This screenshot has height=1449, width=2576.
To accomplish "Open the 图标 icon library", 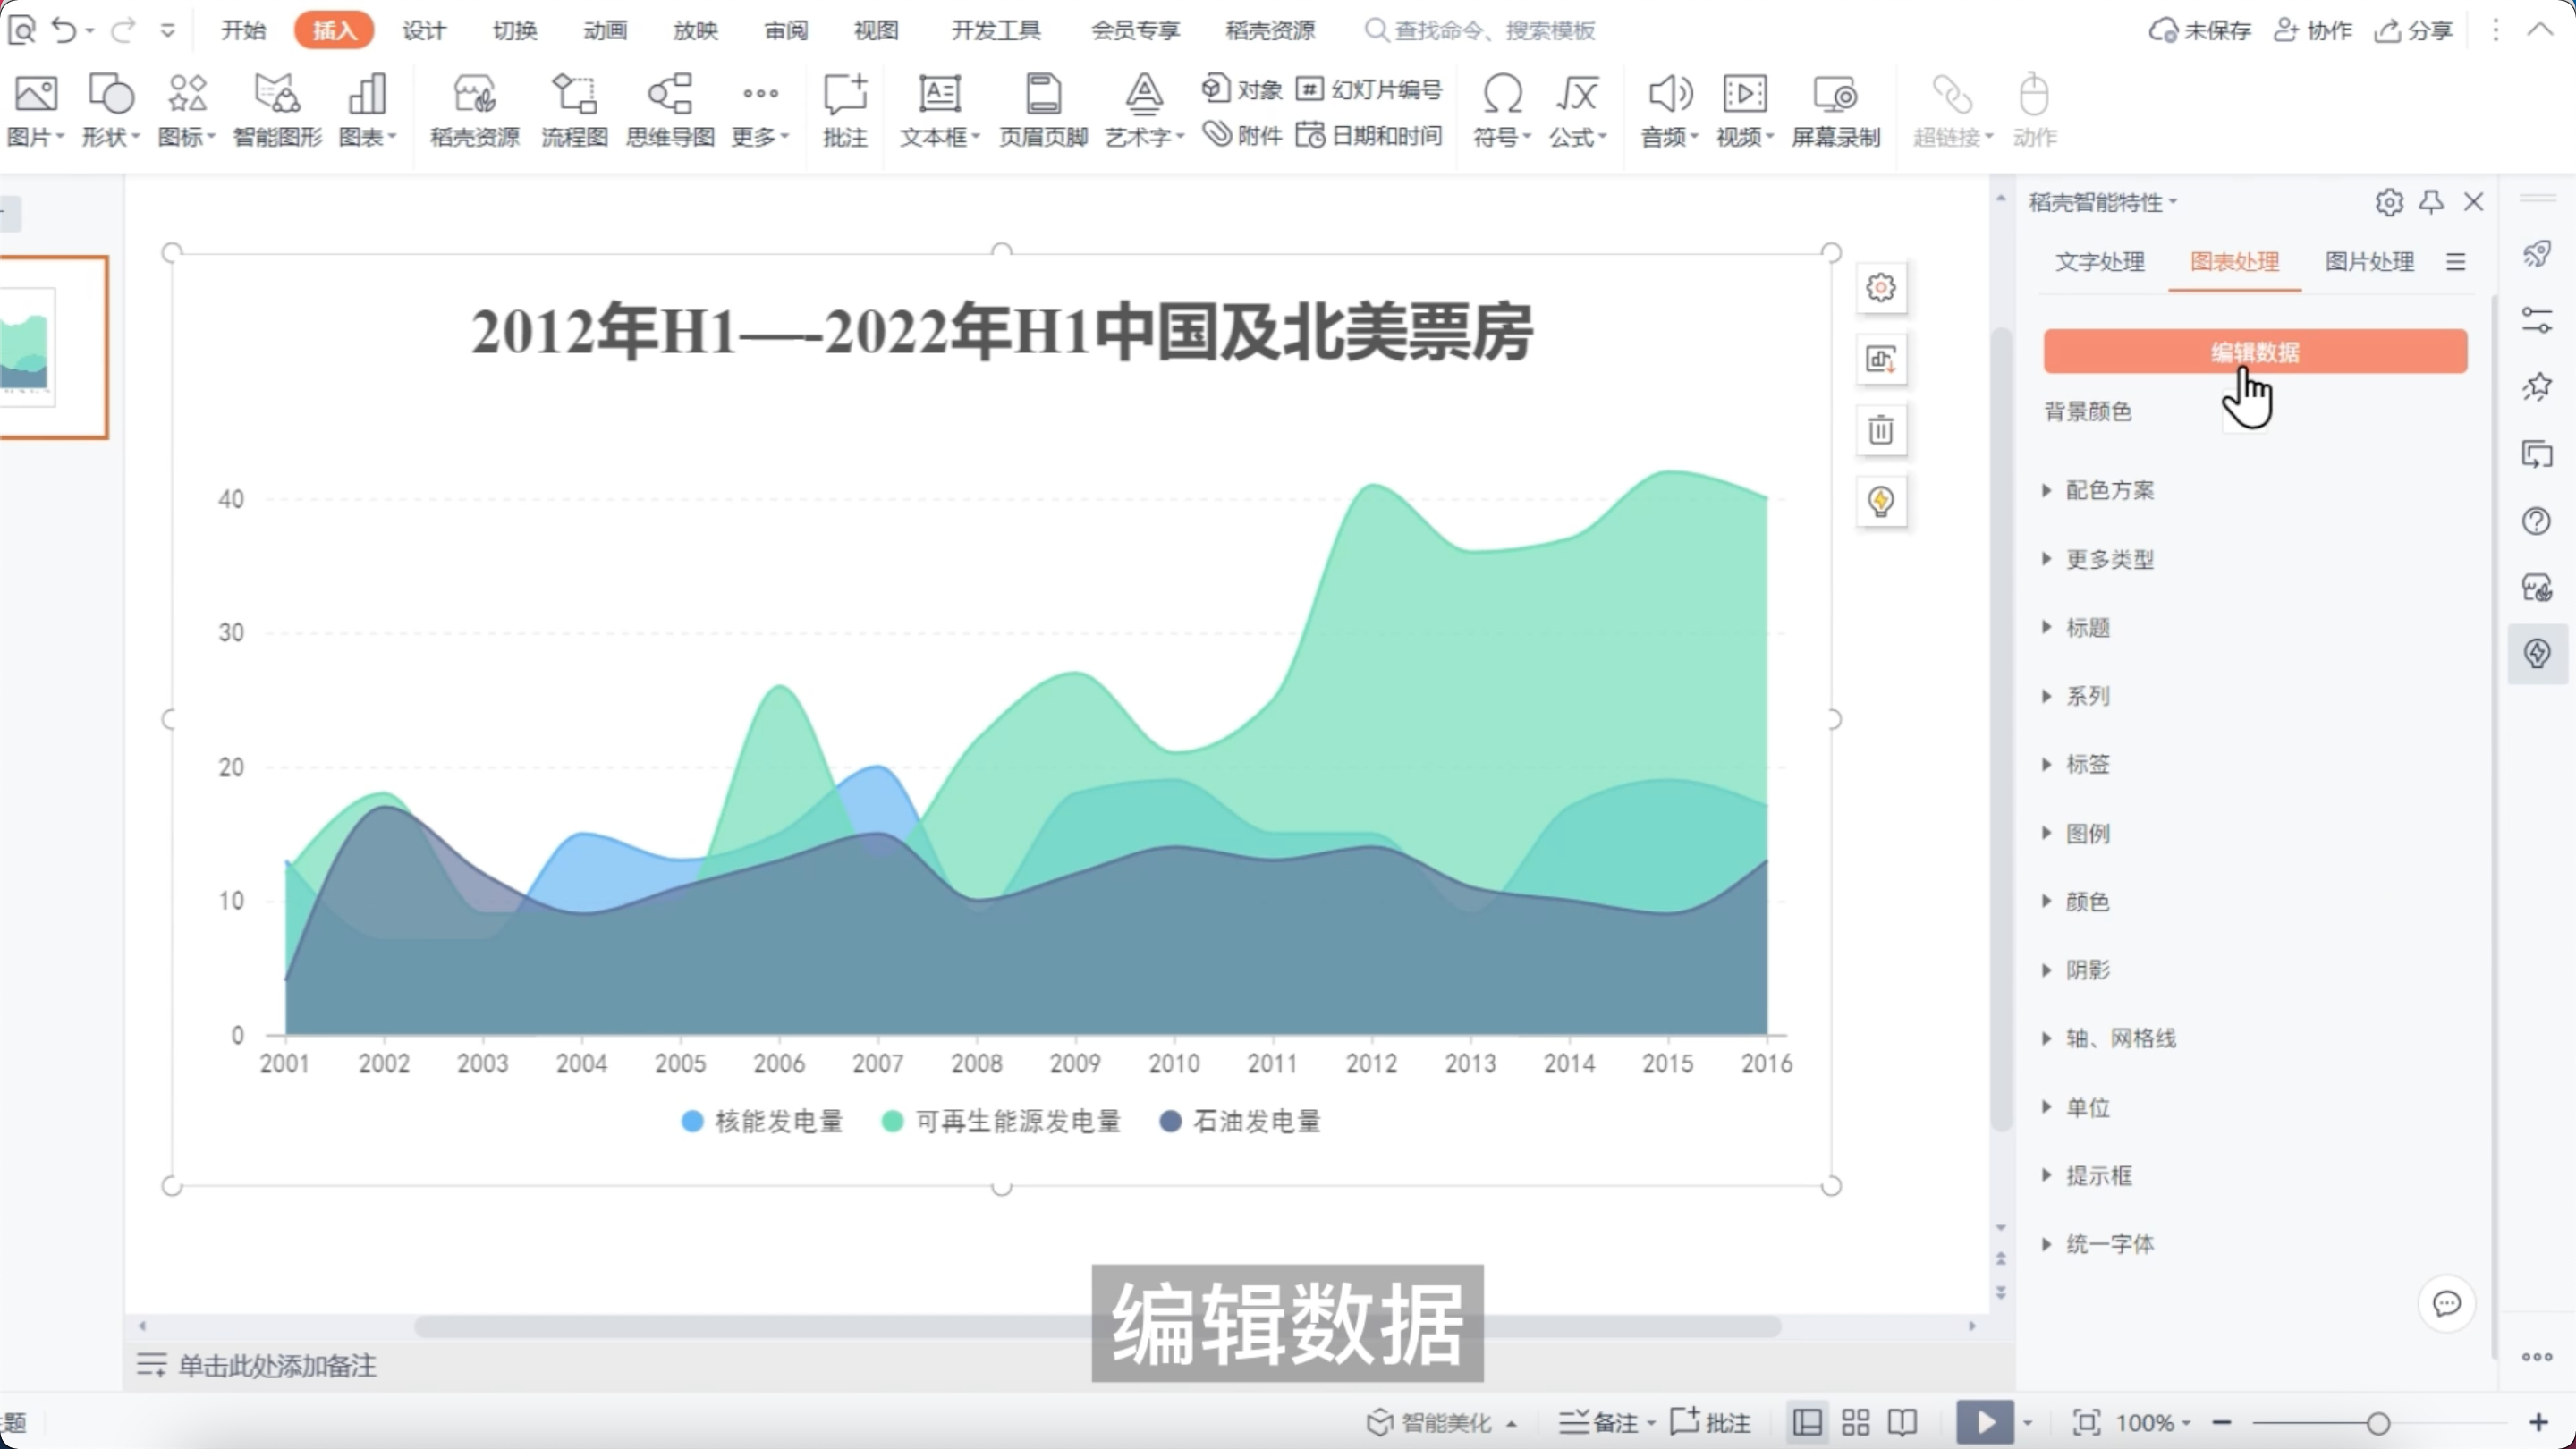I will (187, 110).
